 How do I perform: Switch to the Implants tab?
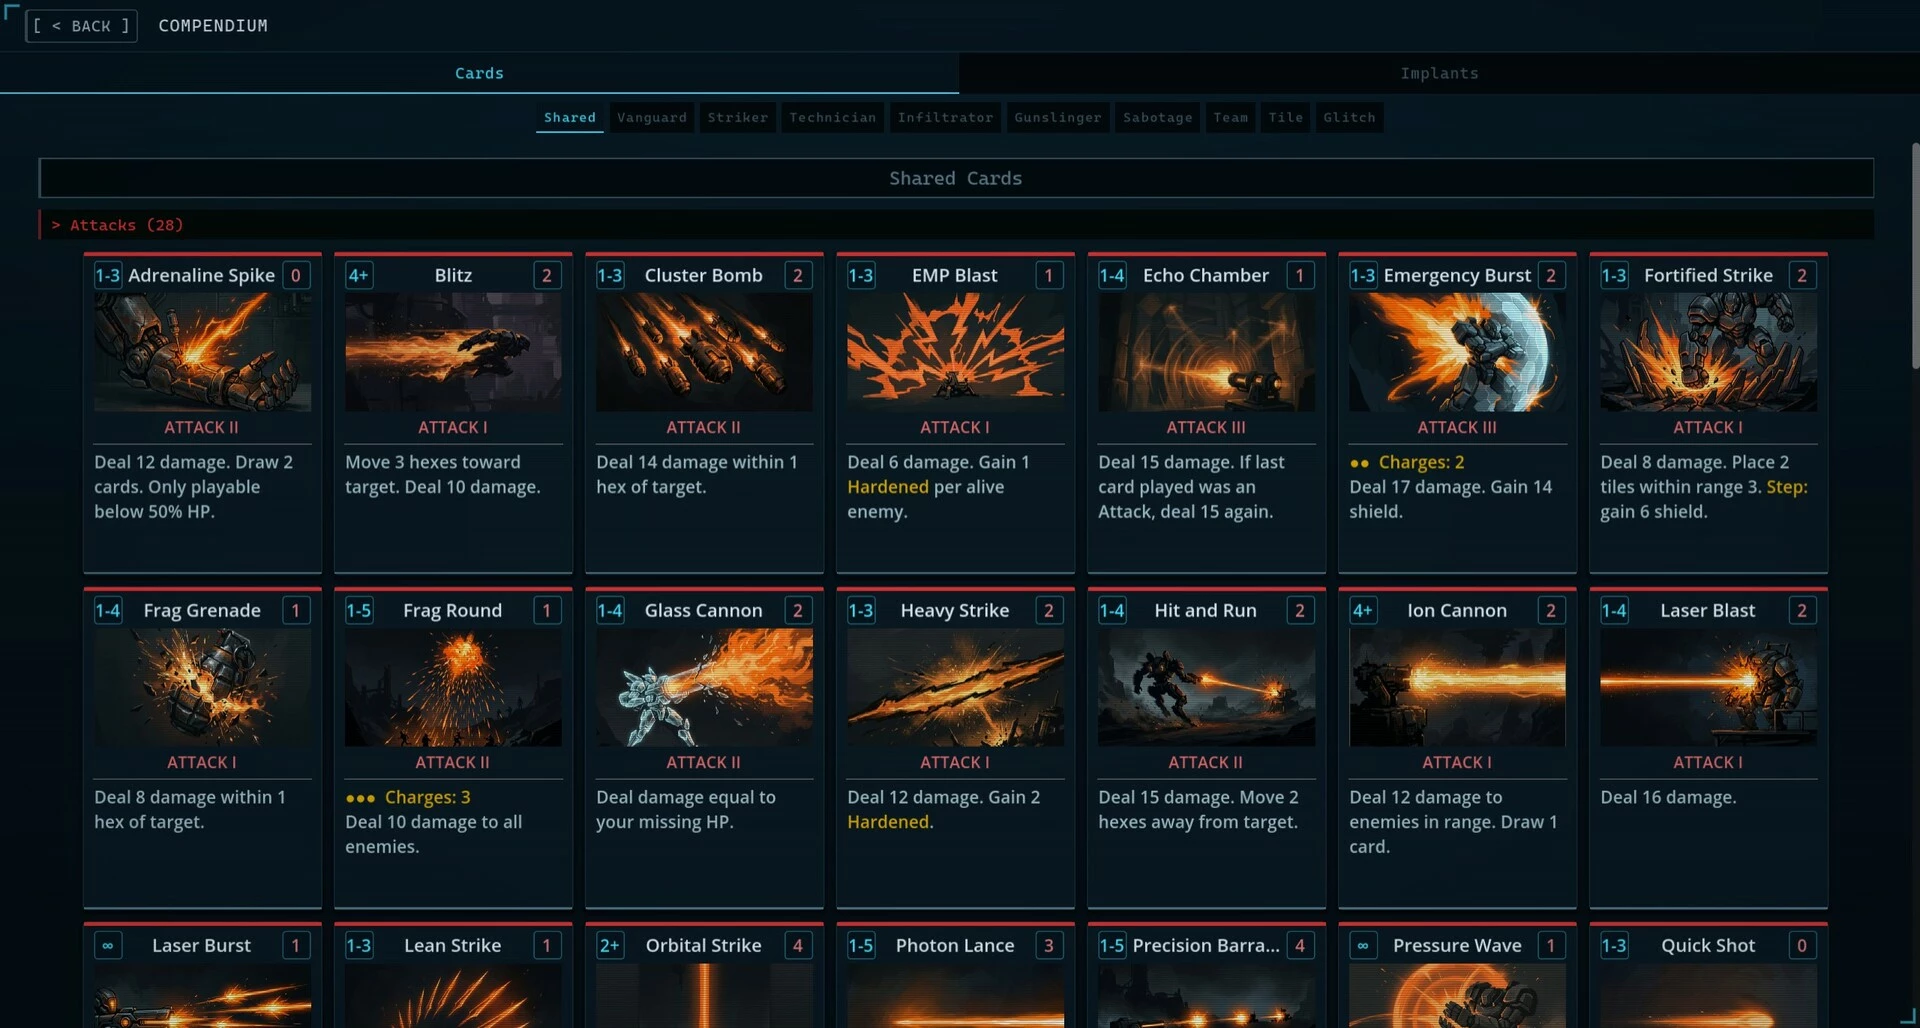tap(1439, 73)
